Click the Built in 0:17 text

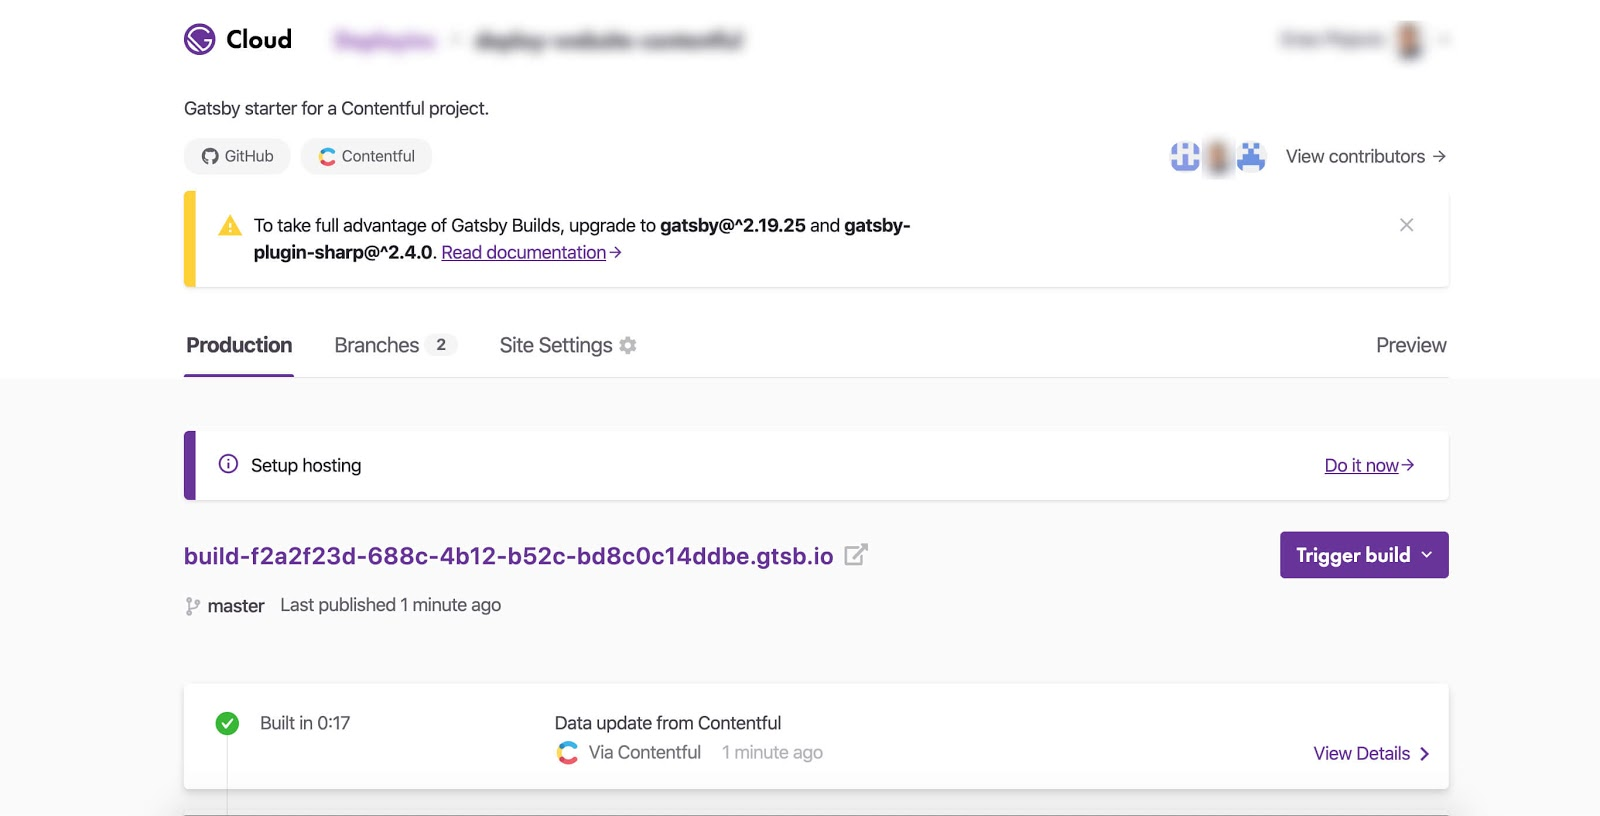coord(305,723)
